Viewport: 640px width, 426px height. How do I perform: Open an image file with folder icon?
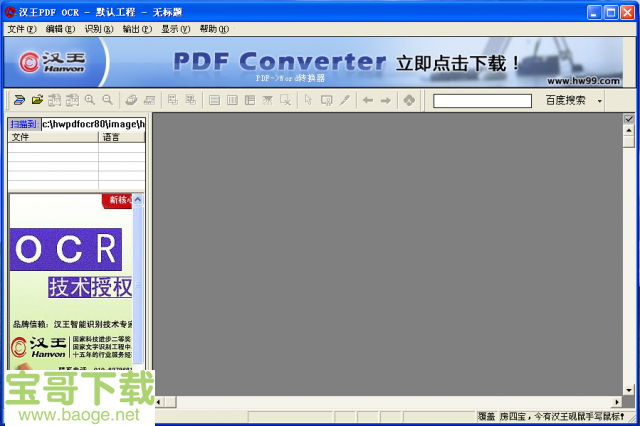[37, 100]
